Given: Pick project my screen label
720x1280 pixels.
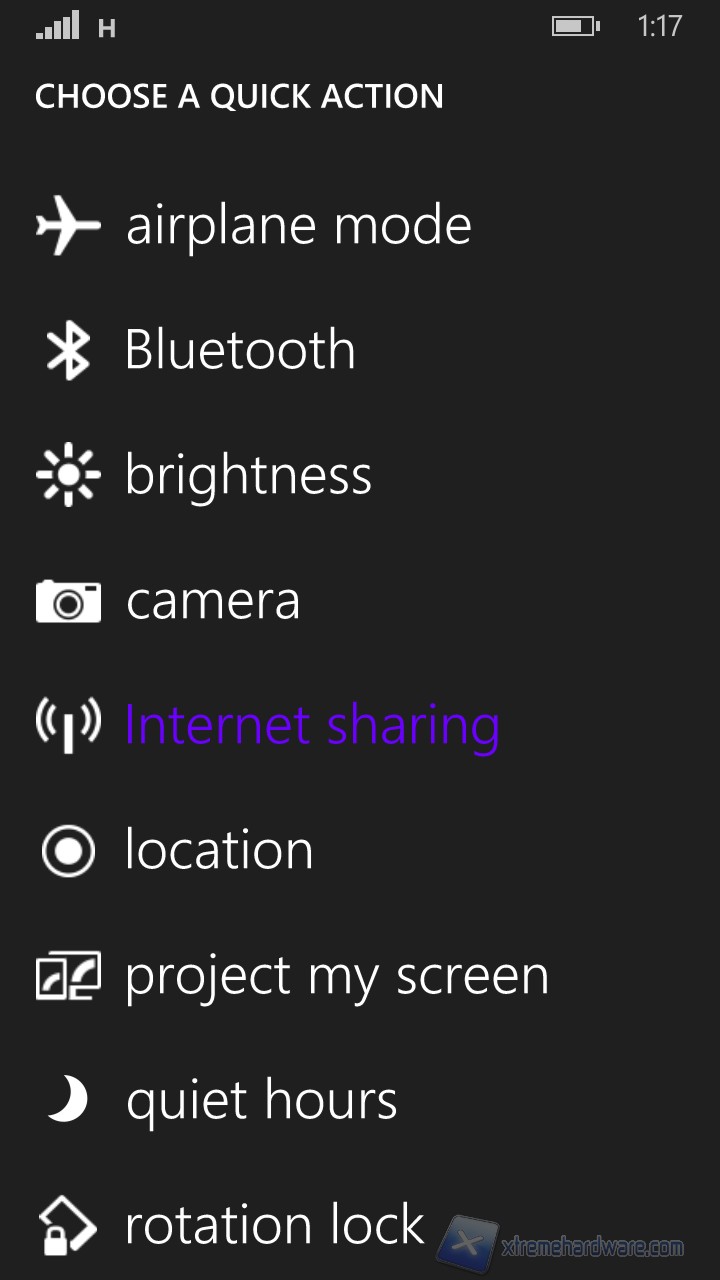Looking at the screenshot, I should point(337,976).
